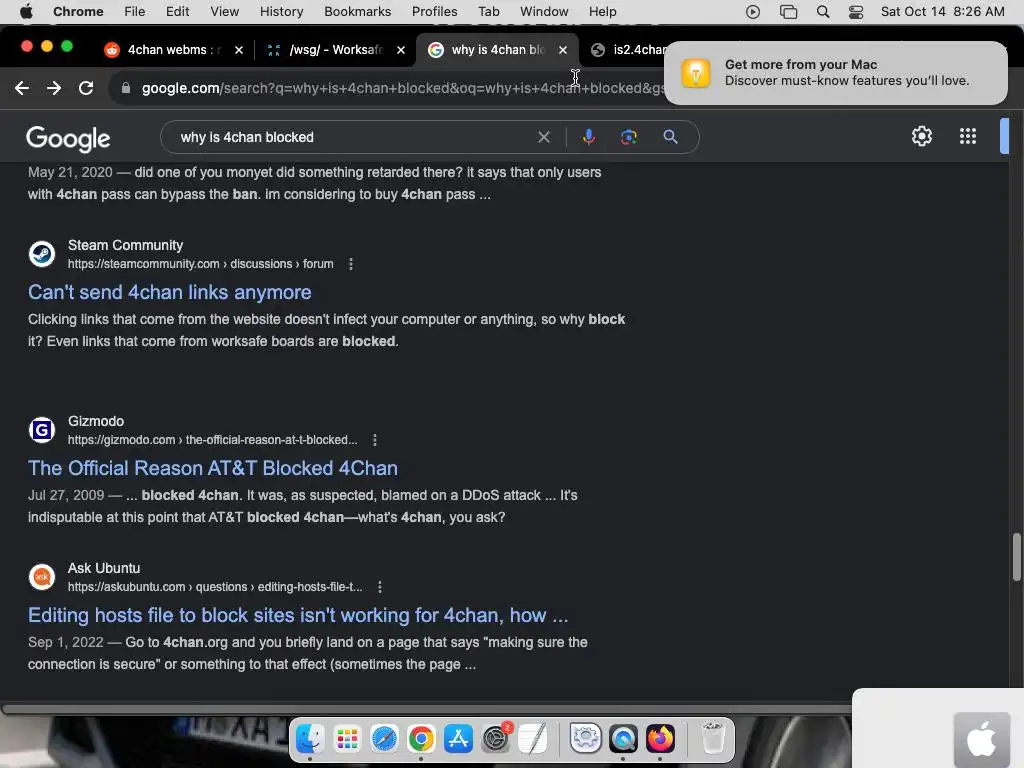Open Firefox from the dock
The height and width of the screenshot is (768, 1024).
point(660,739)
